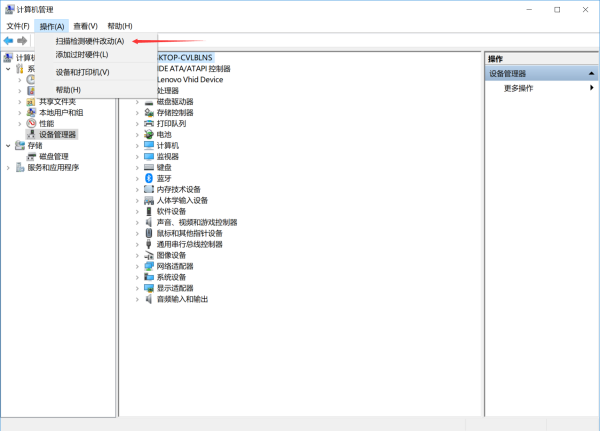600x431 pixels.
Task: Click the system devices icon
Action: point(149,277)
